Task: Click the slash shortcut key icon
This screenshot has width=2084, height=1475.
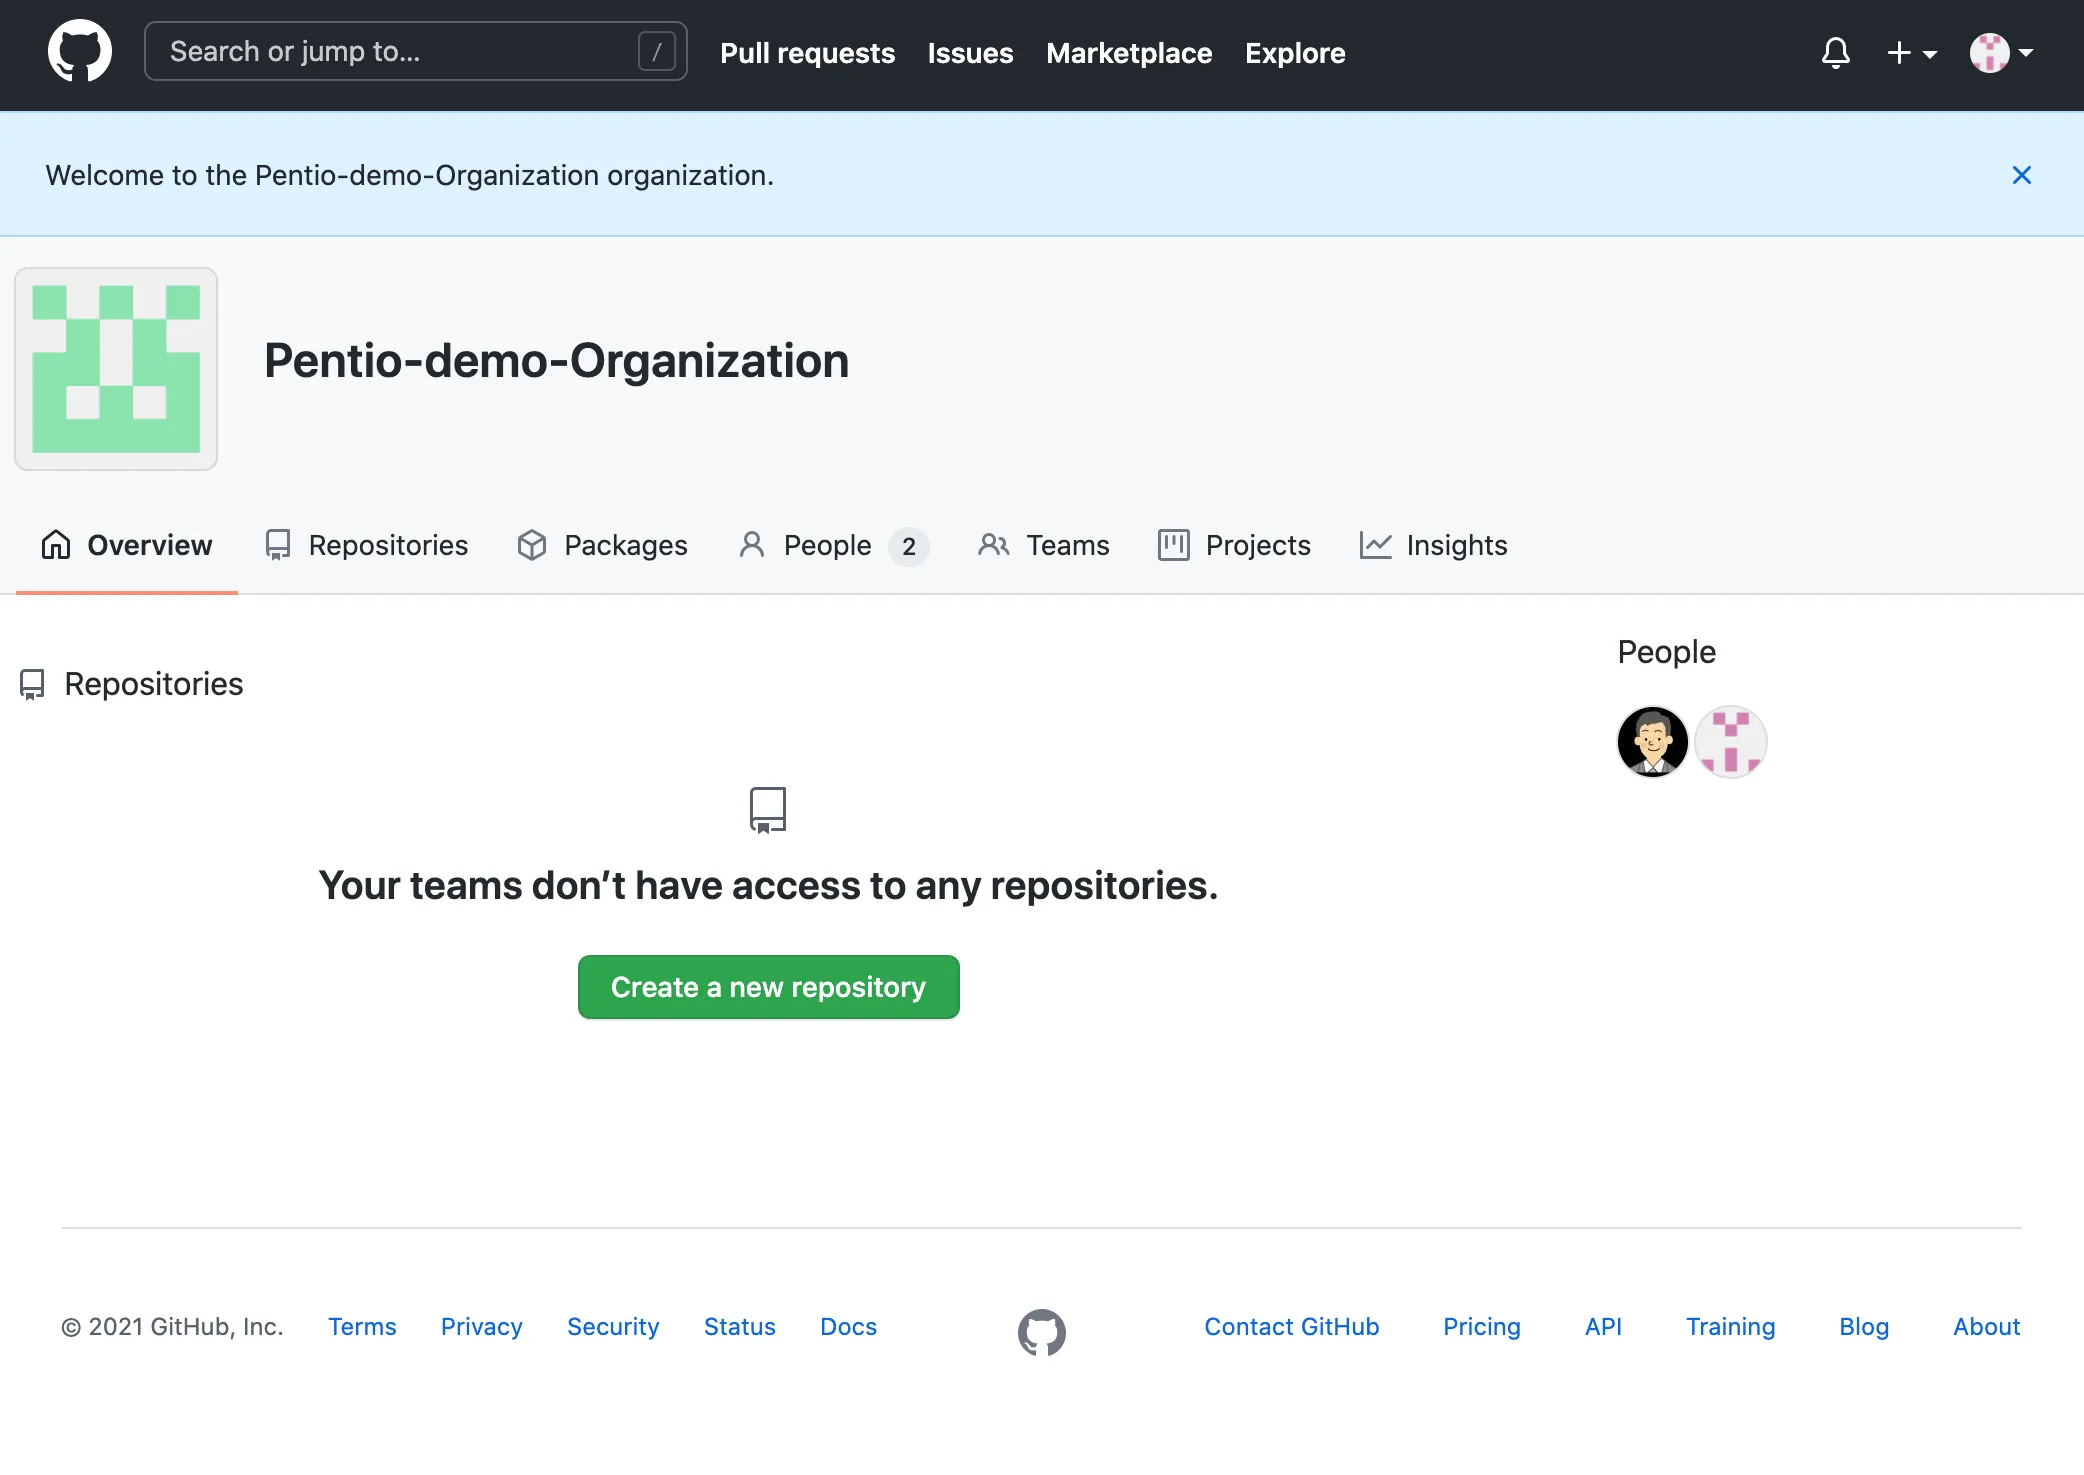Action: 656,52
